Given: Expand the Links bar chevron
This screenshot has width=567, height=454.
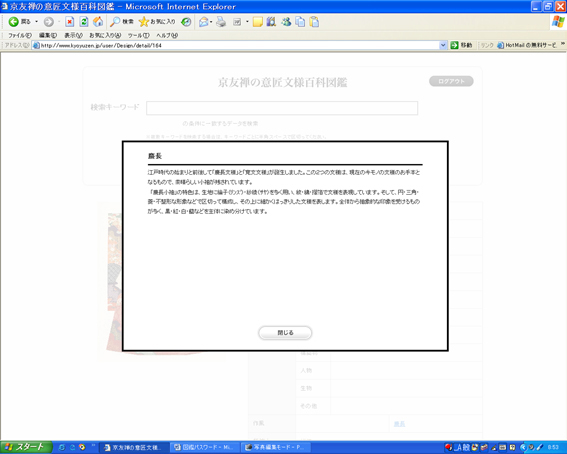Looking at the screenshot, I should click(x=563, y=44).
